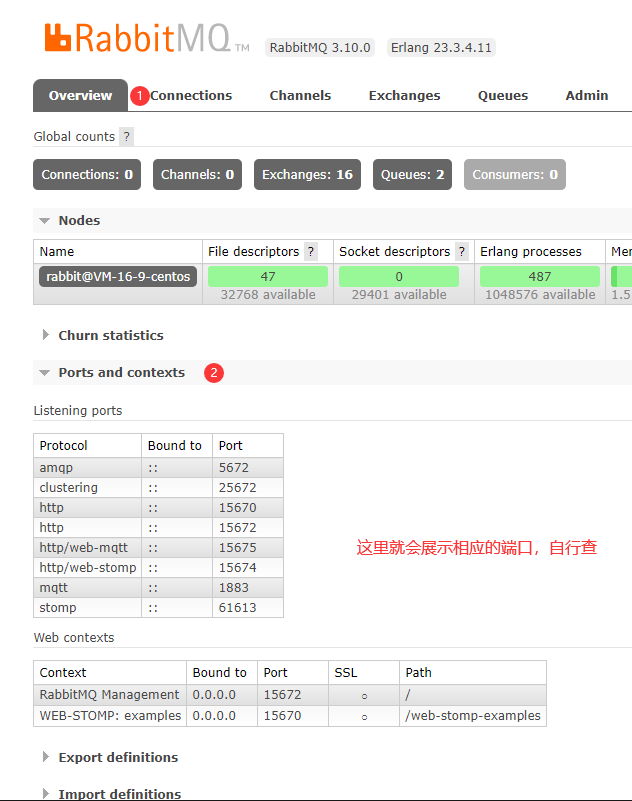Open the Admin tab
The image size is (632, 801).
point(587,96)
